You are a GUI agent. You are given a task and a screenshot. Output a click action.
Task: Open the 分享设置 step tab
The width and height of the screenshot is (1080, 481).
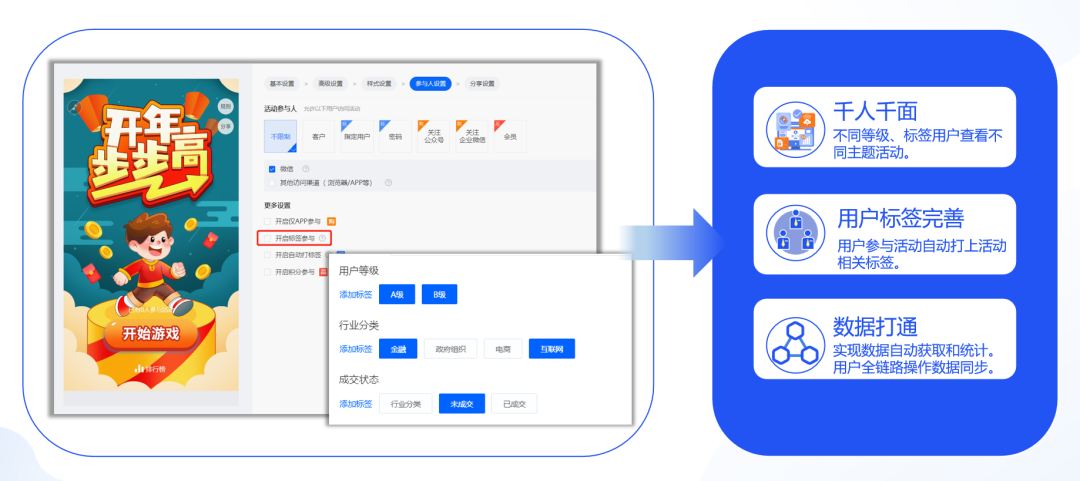pyautogui.click(x=482, y=83)
